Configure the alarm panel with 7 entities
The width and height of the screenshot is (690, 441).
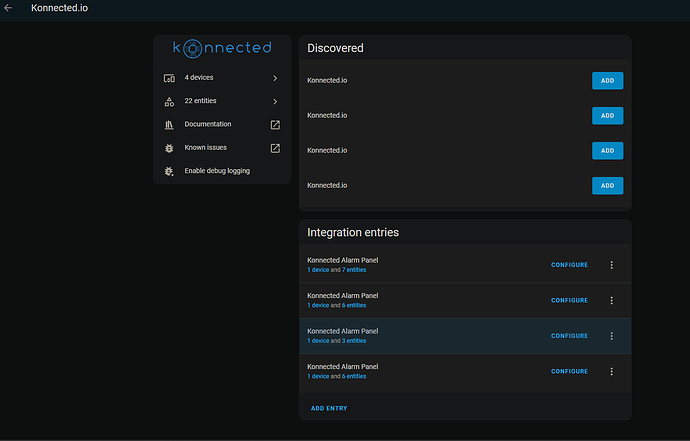[x=569, y=265]
